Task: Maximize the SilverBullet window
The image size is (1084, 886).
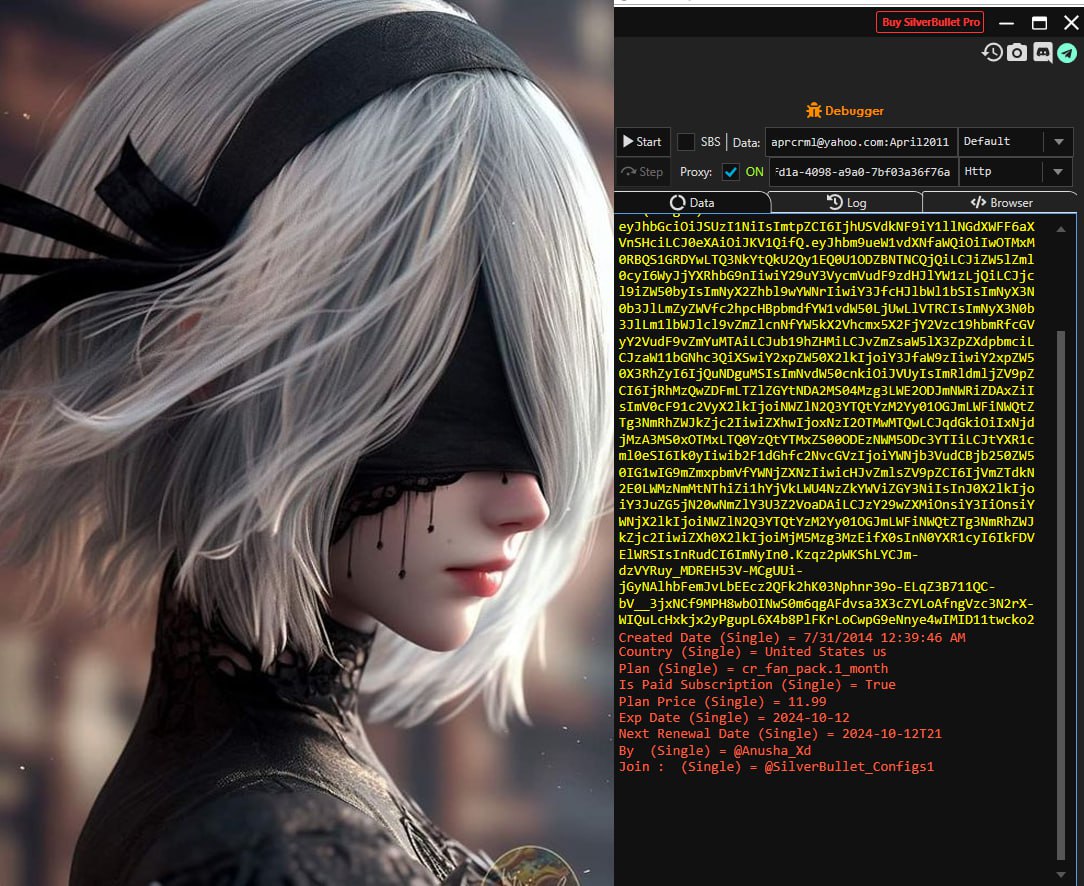Action: (1039, 22)
